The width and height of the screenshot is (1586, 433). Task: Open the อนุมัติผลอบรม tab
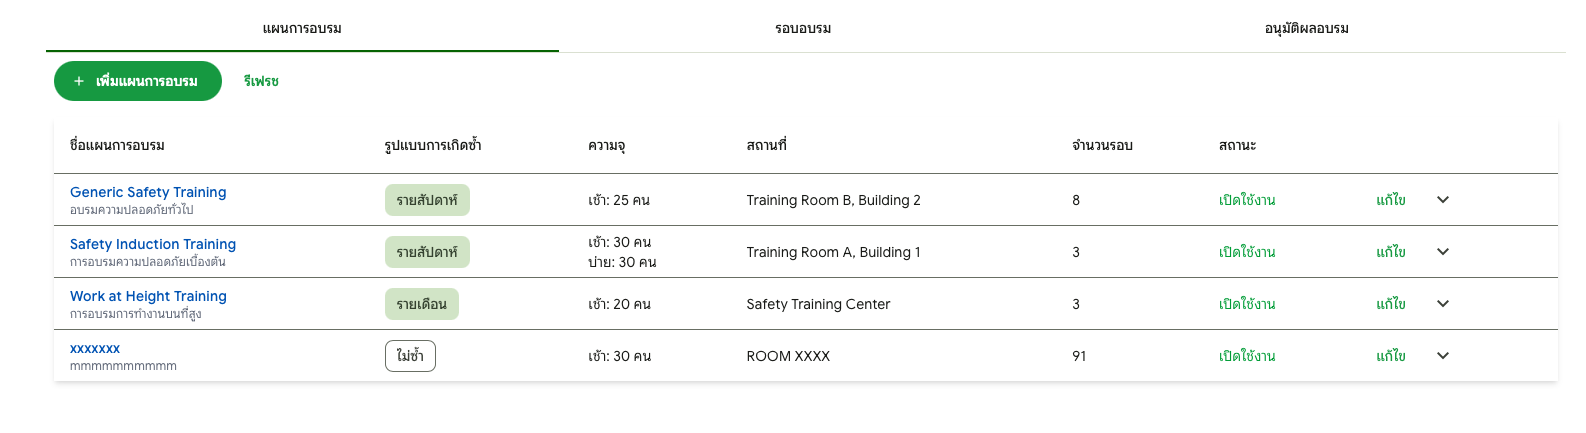(x=1306, y=28)
